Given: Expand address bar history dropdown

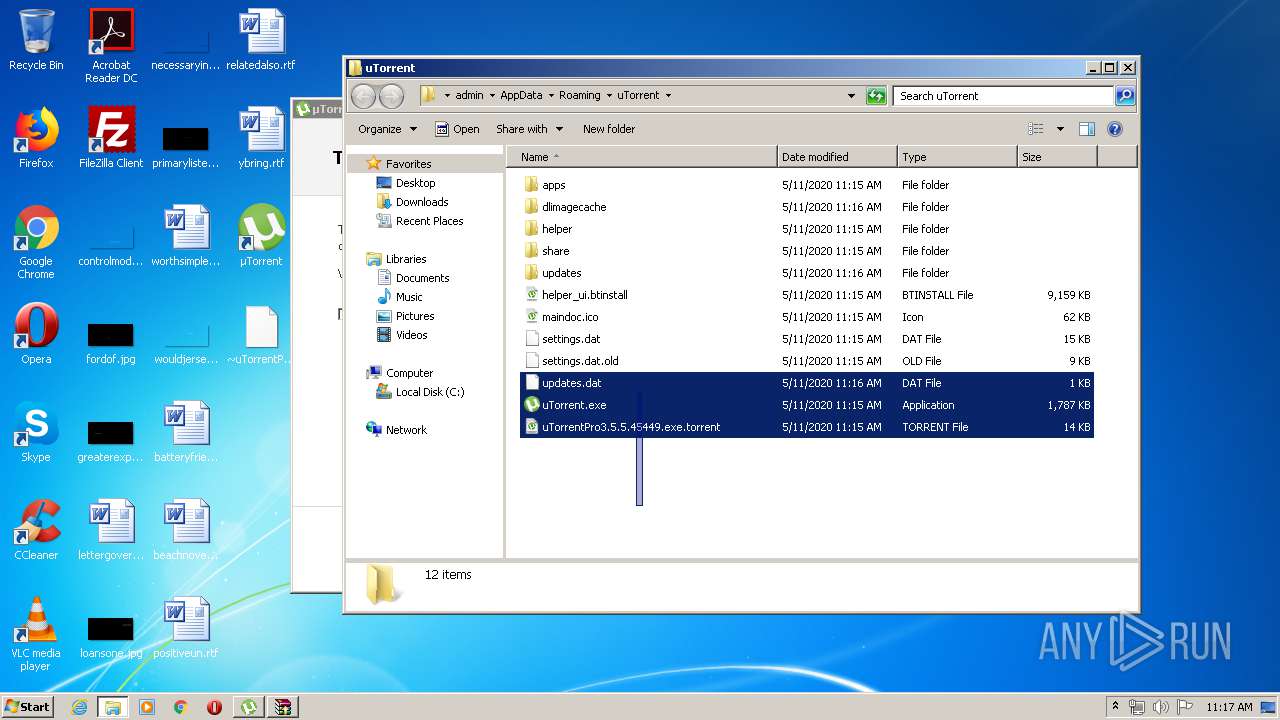Looking at the screenshot, I should (851, 96).
